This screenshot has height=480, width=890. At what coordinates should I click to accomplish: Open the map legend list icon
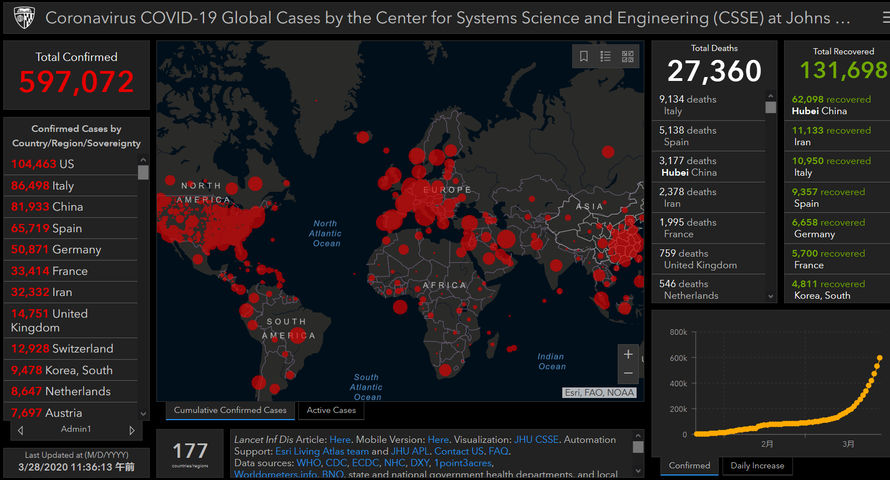[x=605, y=56]
